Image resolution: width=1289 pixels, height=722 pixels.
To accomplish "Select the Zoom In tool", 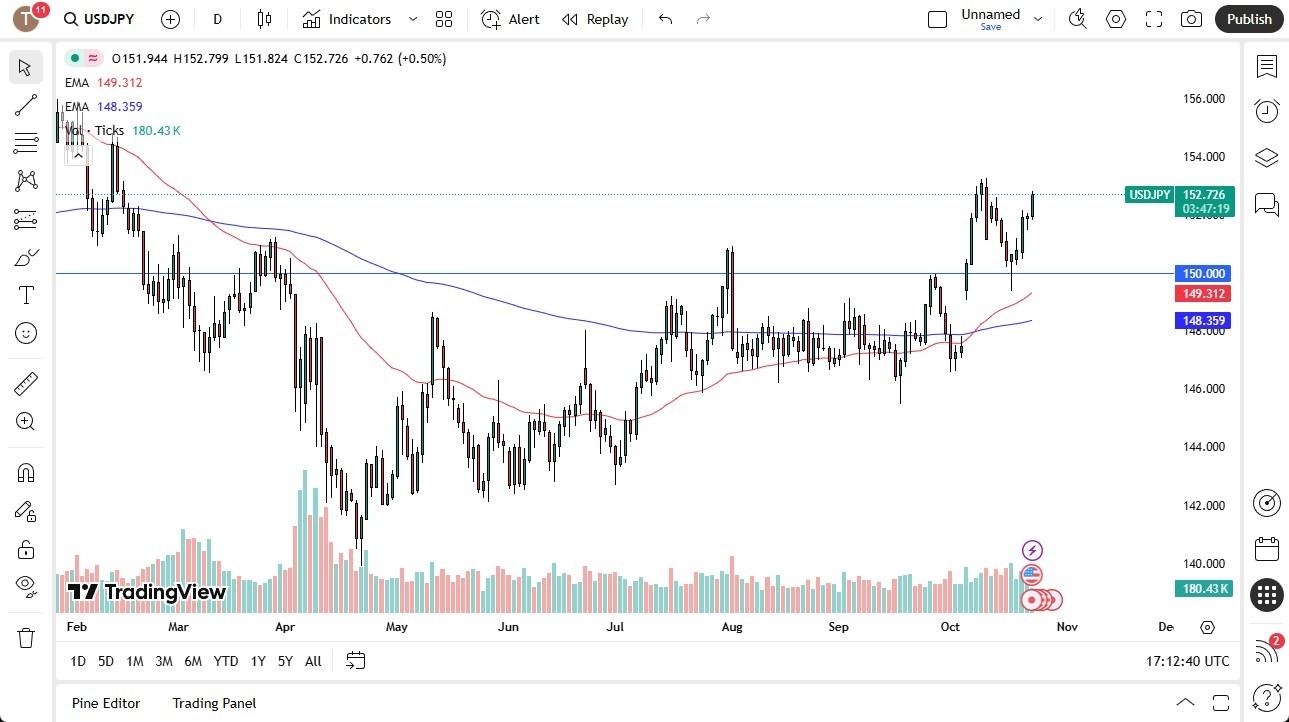I will 25,421.
